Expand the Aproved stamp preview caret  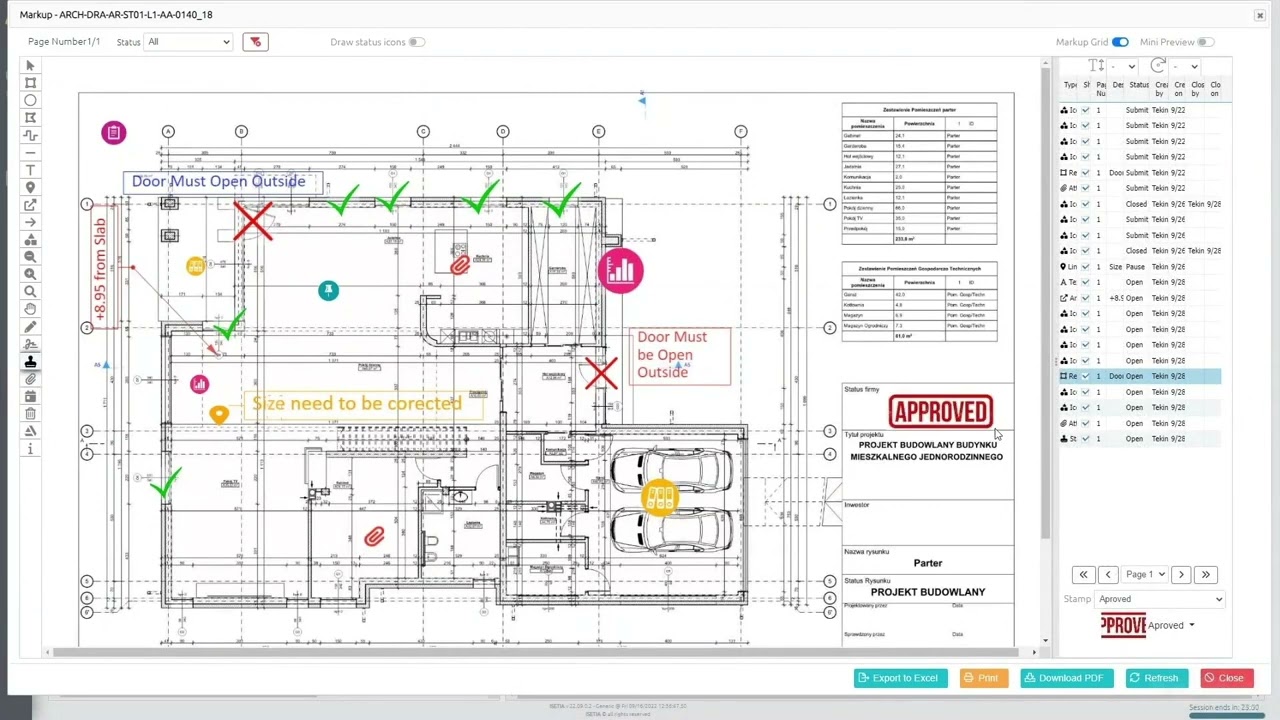pos(1191,626)
